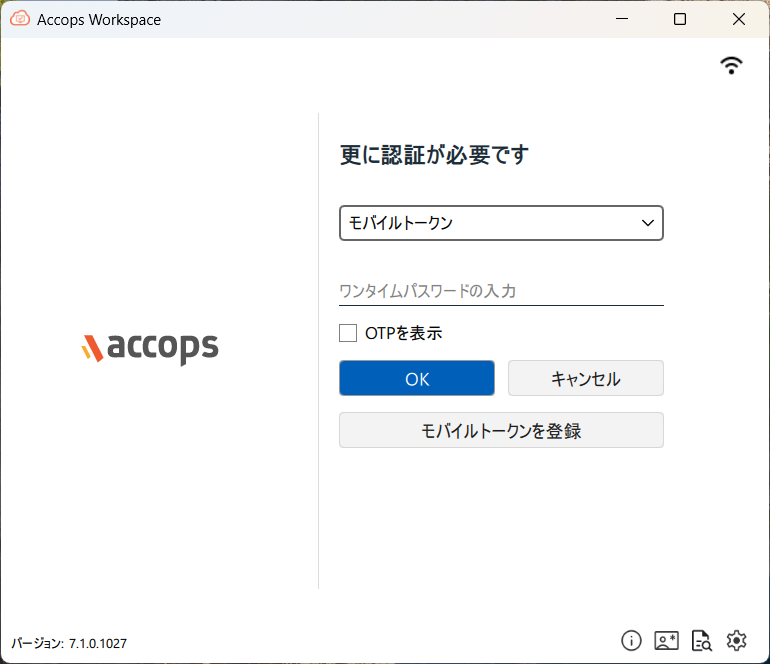Click the user credentials card icon
This screenshot has height=664, width=770.
pyautogui.click(x=666, y=640)
